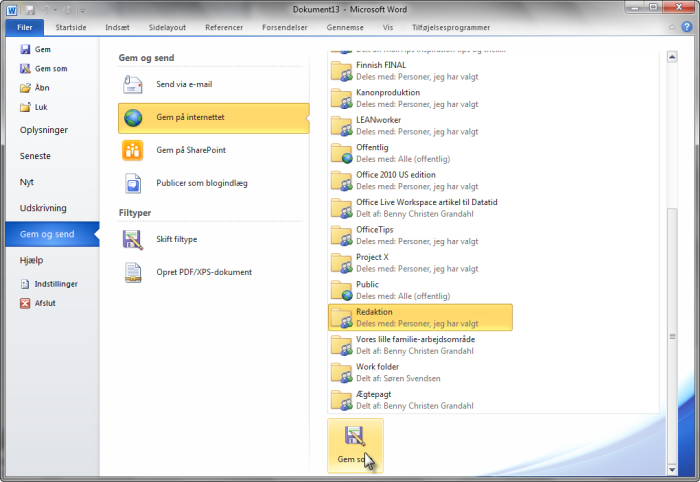The image size is (700, 482).
Task: Select Skift filtype option
Action: point(213,240)
